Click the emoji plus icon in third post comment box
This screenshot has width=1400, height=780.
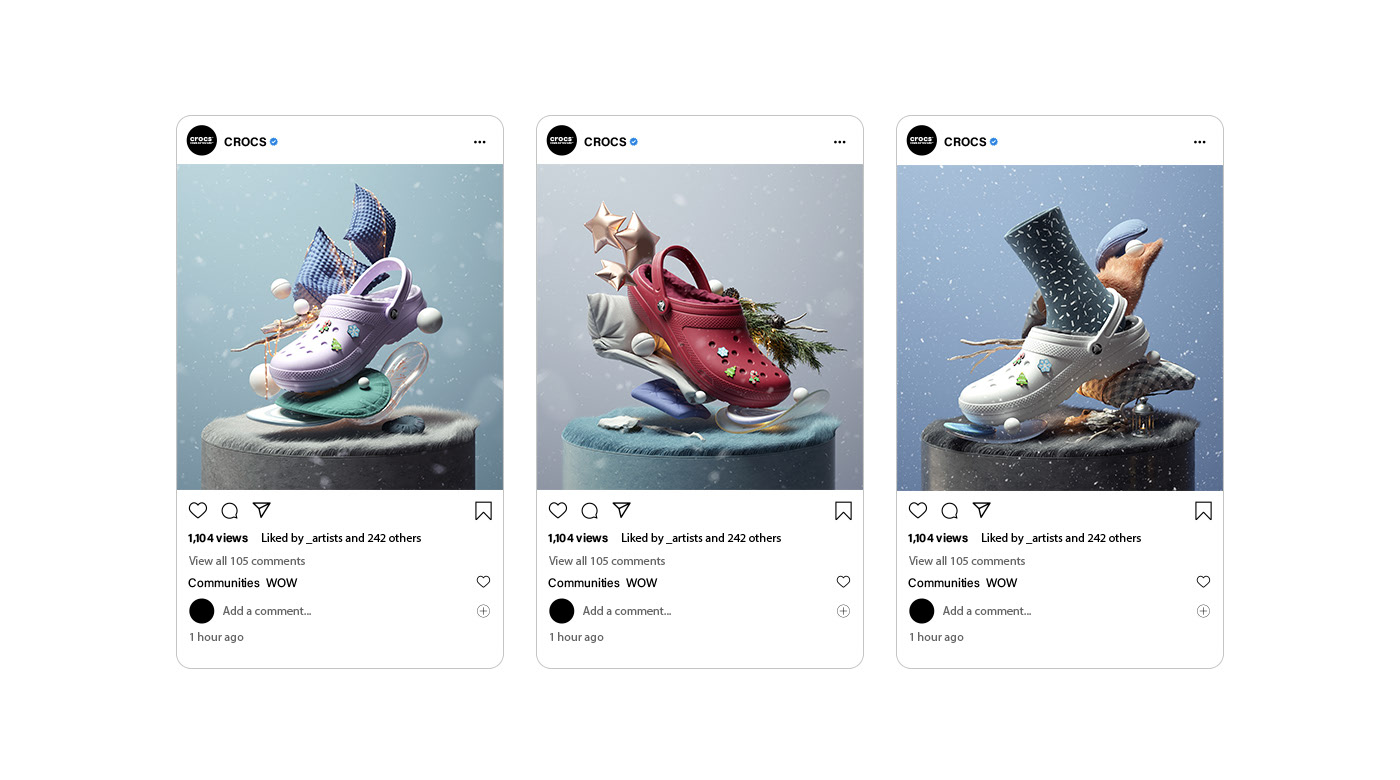click(1203, 611)
